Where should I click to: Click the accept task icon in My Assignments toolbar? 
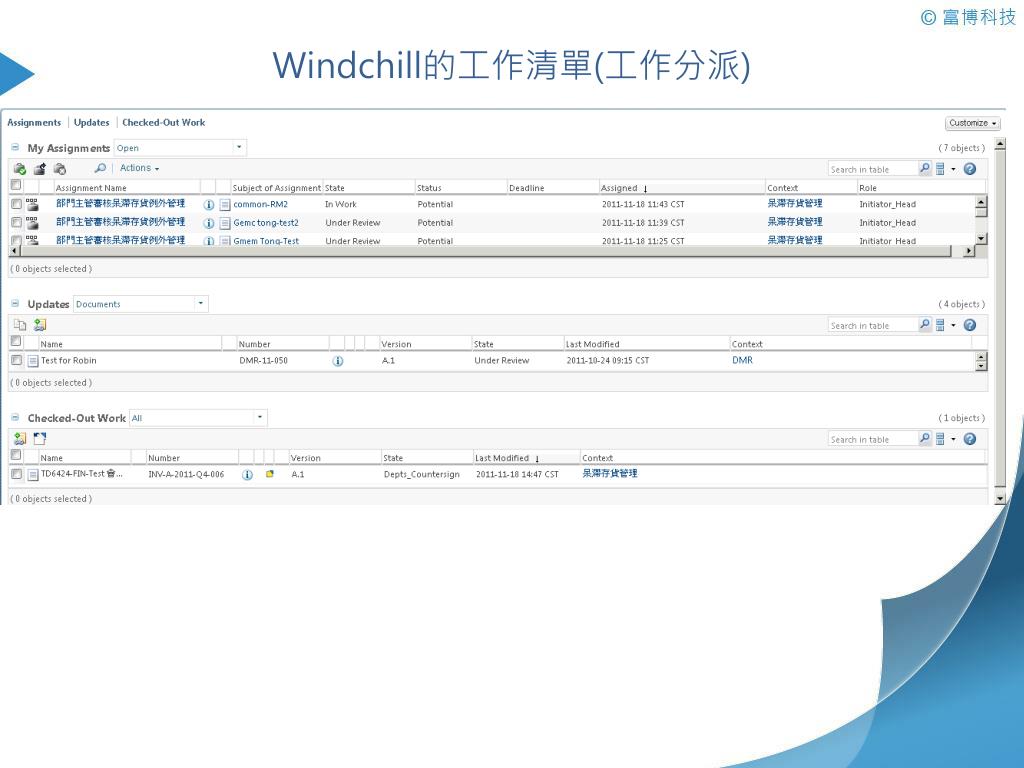pyautogui.click(x=20, y=168)
